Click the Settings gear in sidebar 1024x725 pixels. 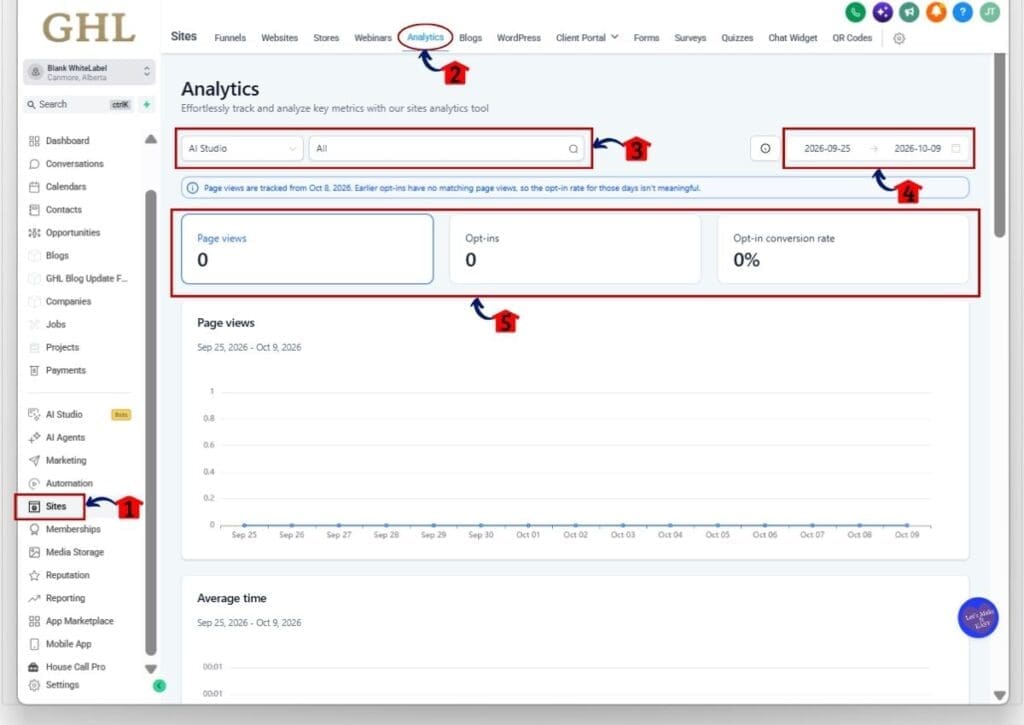(35, 685)
